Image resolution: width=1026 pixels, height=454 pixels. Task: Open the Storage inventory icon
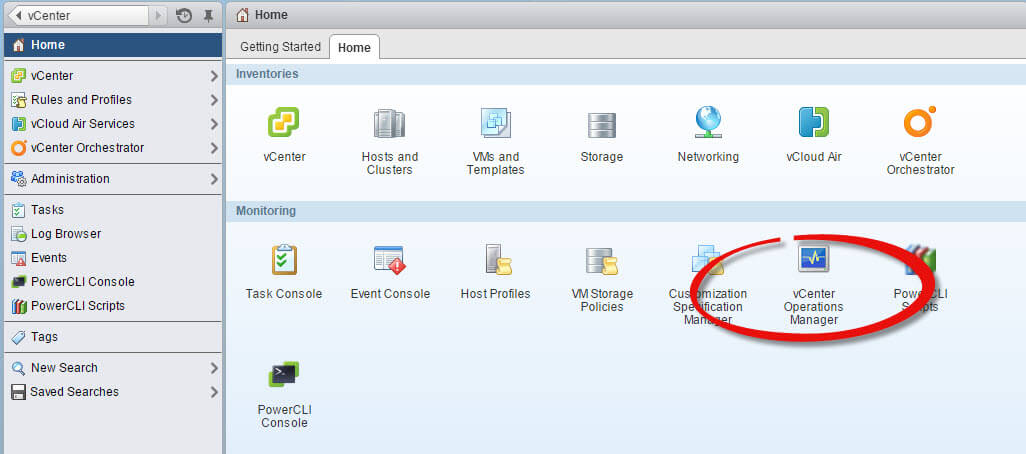pyautogui.click(x=601, y=124)
